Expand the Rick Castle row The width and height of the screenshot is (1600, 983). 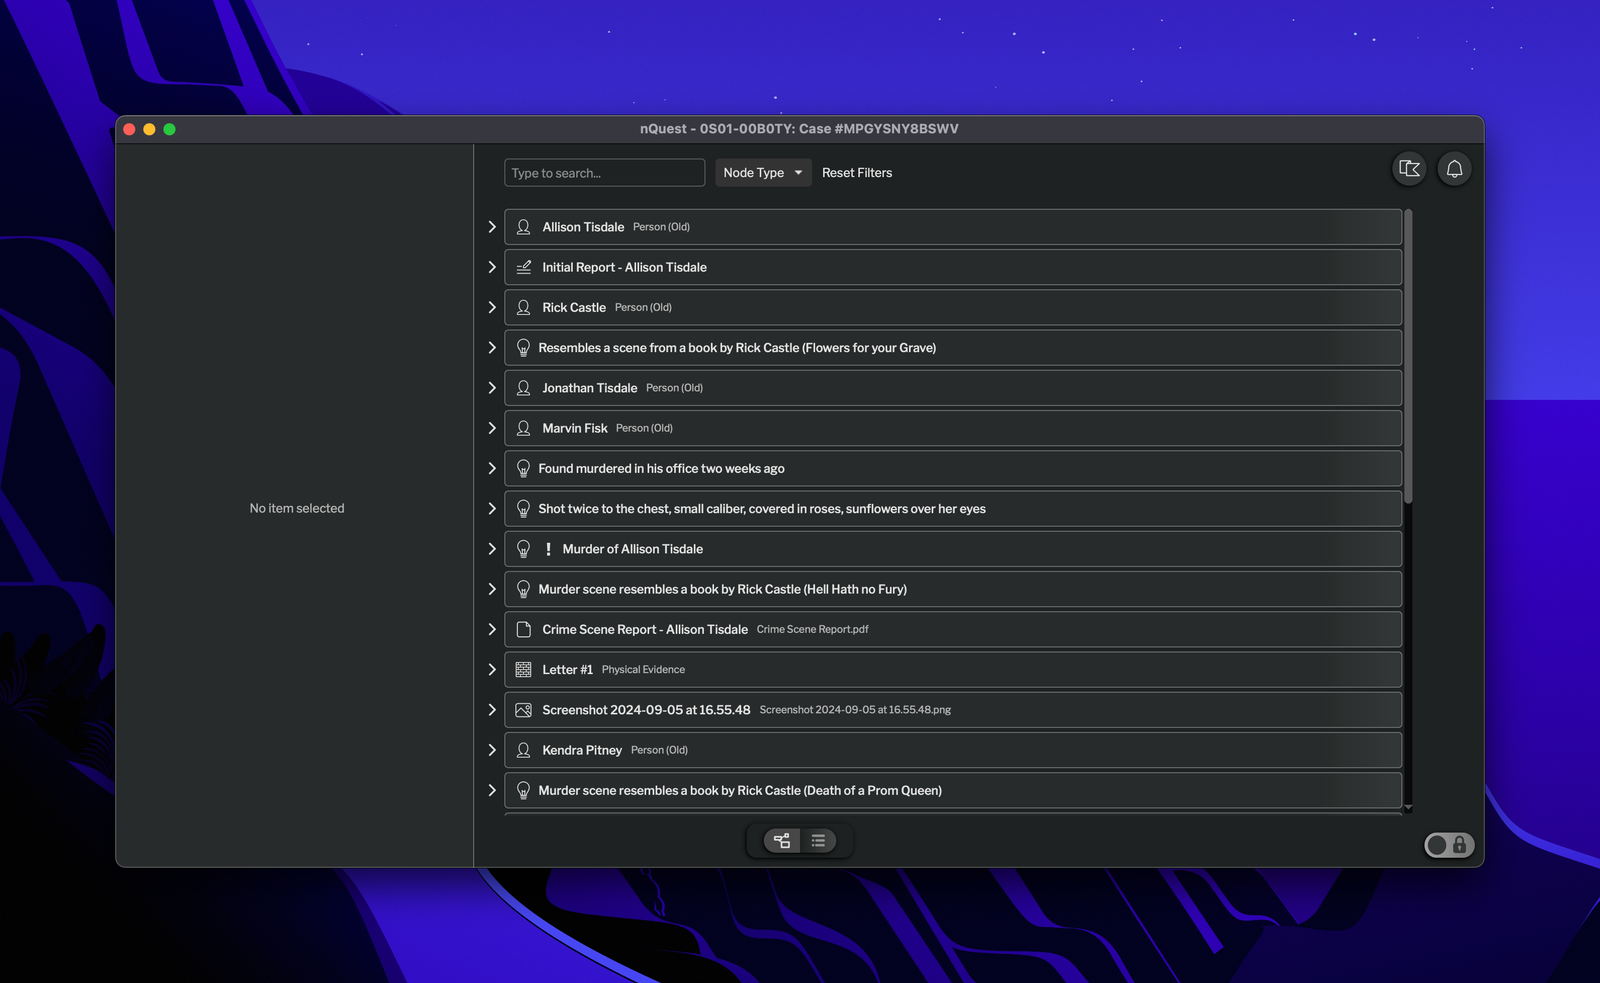coord(492,307)
